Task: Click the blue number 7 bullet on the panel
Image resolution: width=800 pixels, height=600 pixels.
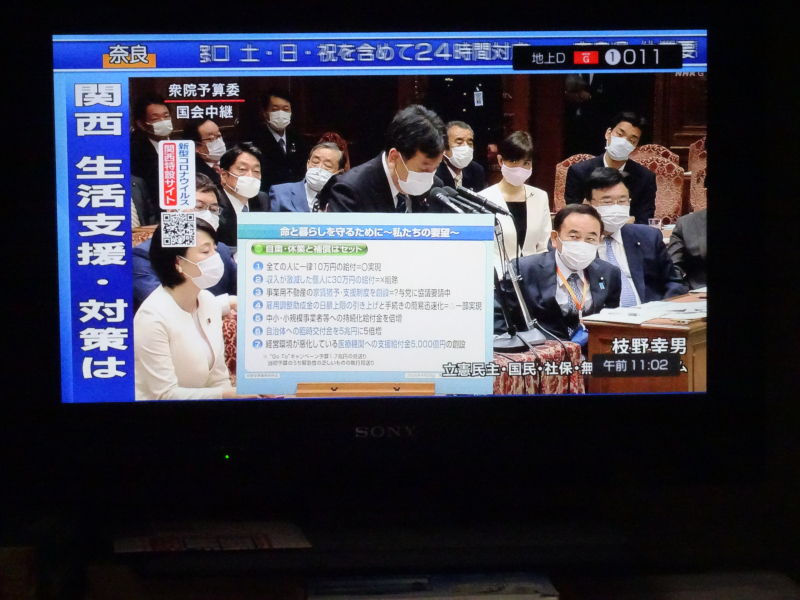Action: point(258,344)
